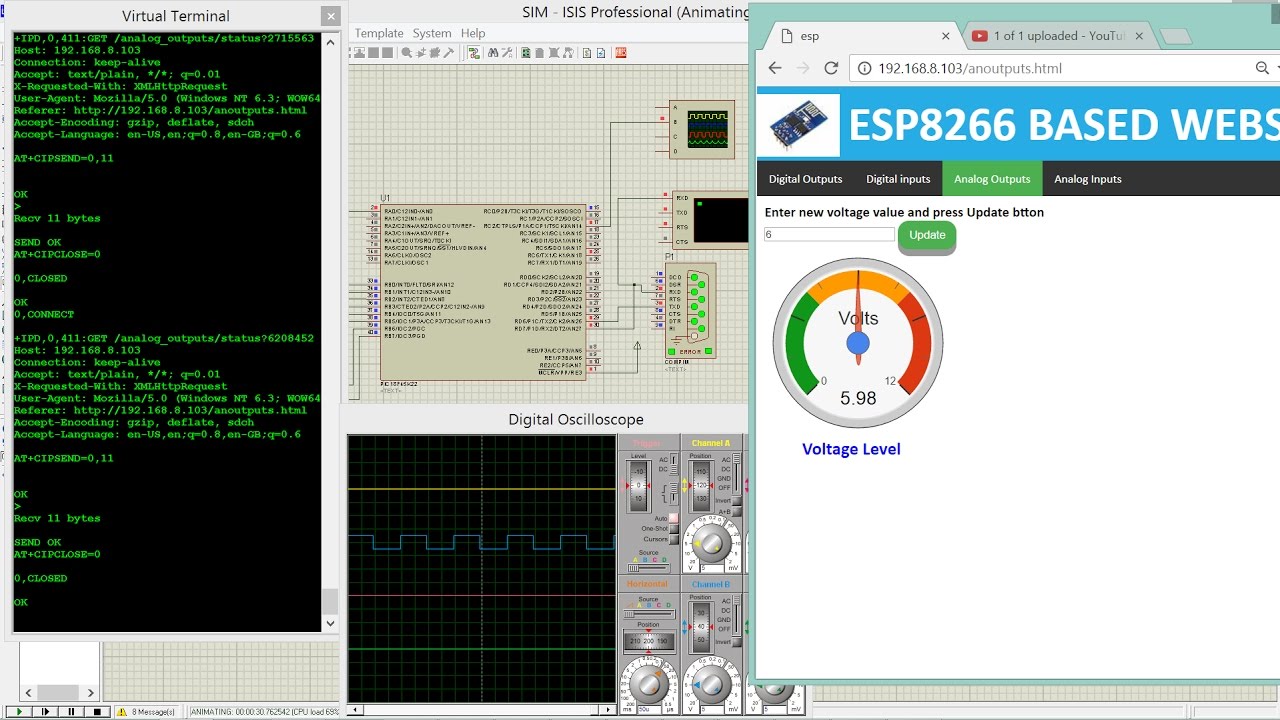Enable Auto trigger on the oscilloscope

(x=674, y=517)
